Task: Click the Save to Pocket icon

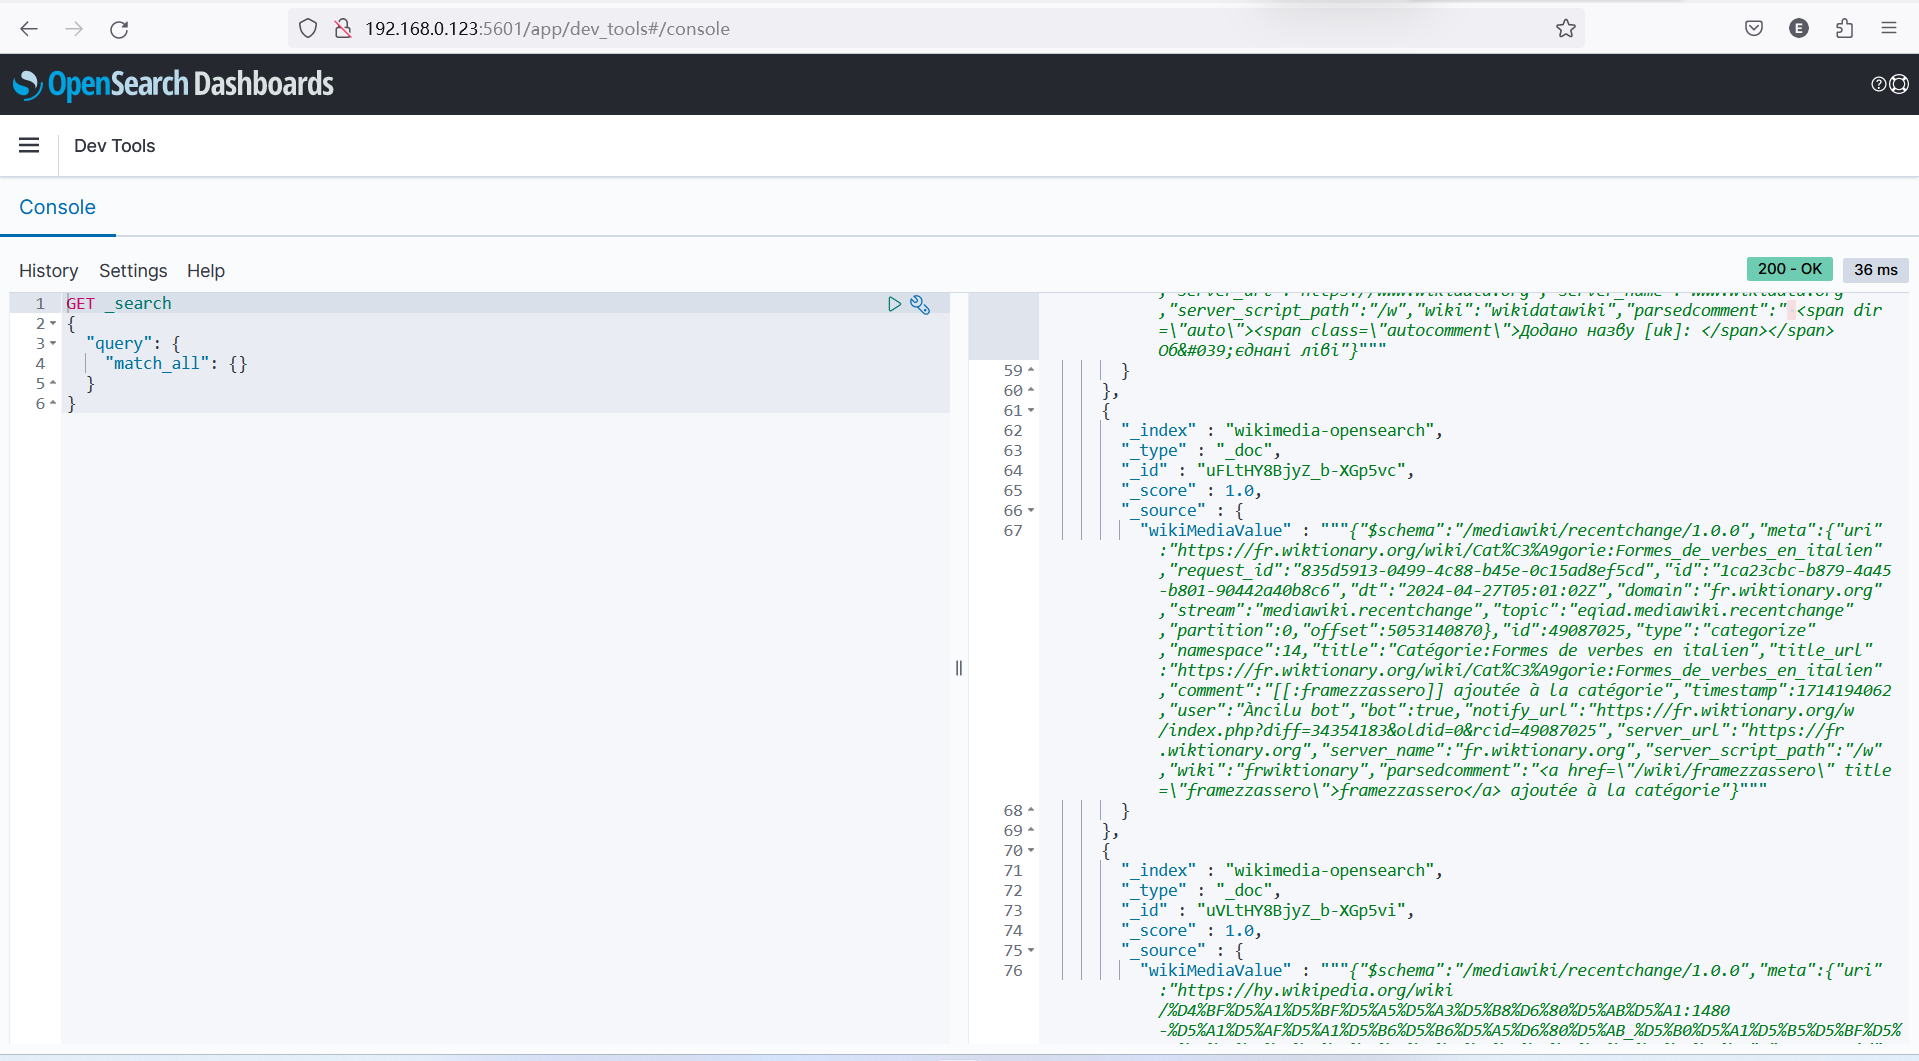Action: (1753, 29)
